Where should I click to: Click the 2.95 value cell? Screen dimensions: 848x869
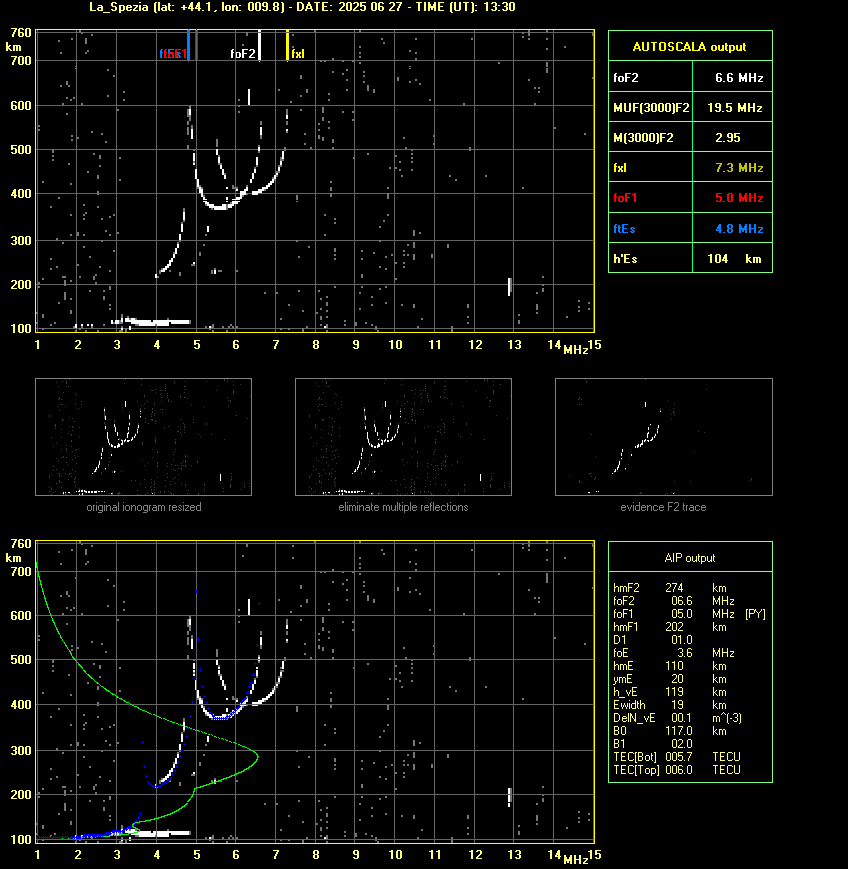[732, 137]
